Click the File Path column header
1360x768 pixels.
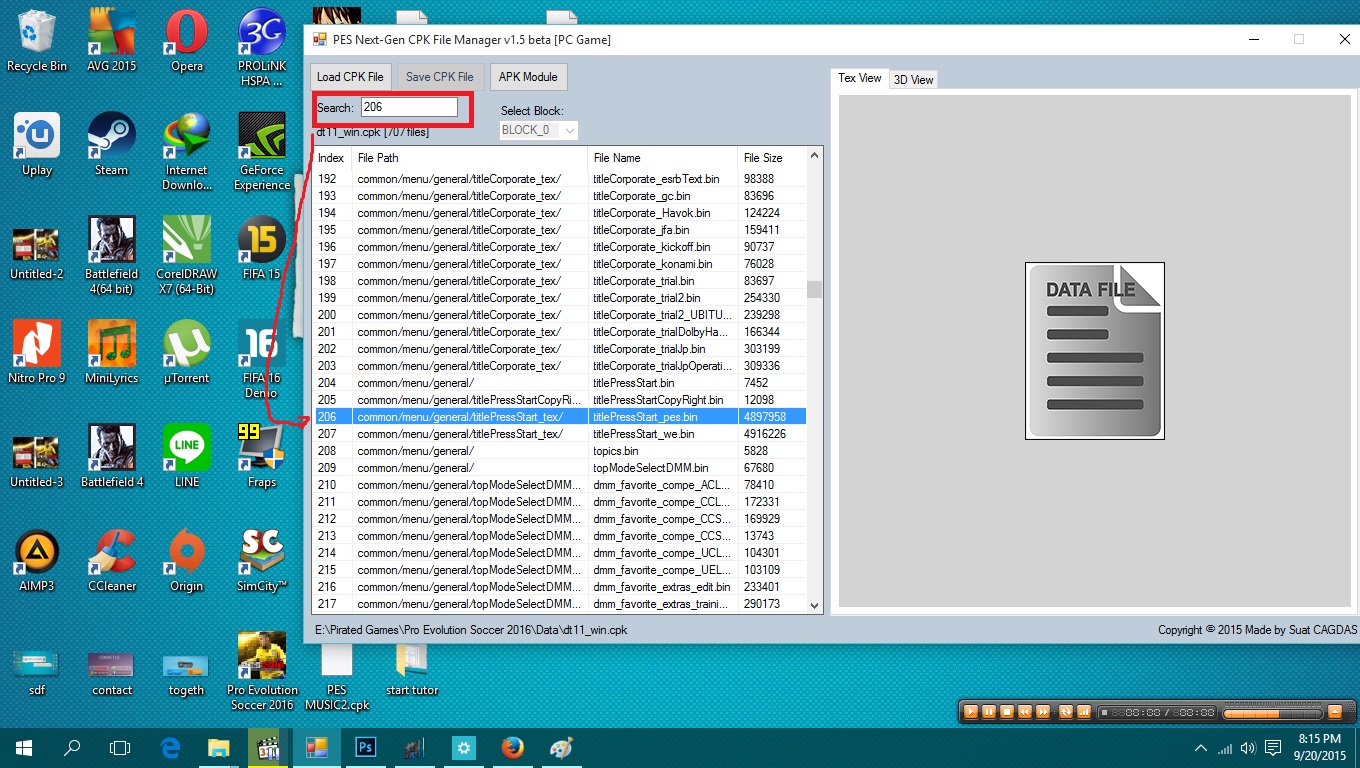[x=470, y=158]
